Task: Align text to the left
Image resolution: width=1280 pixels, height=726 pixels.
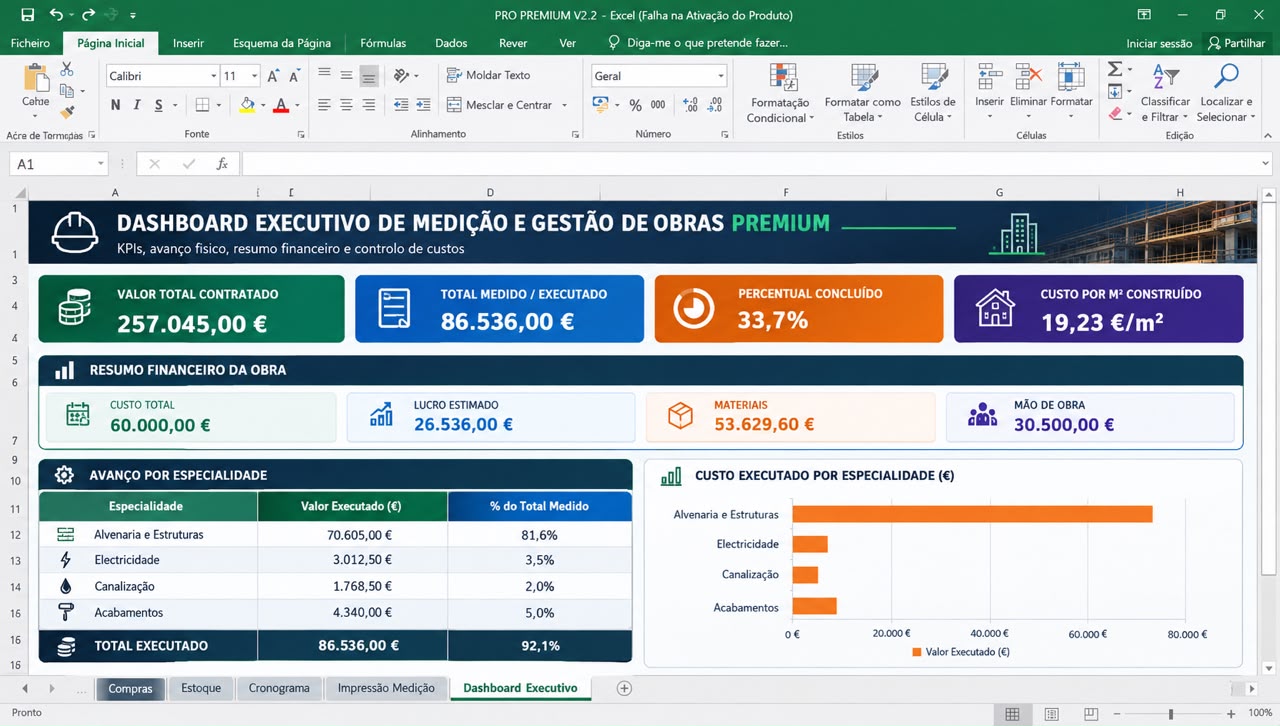Action: (x=324, y=105)
